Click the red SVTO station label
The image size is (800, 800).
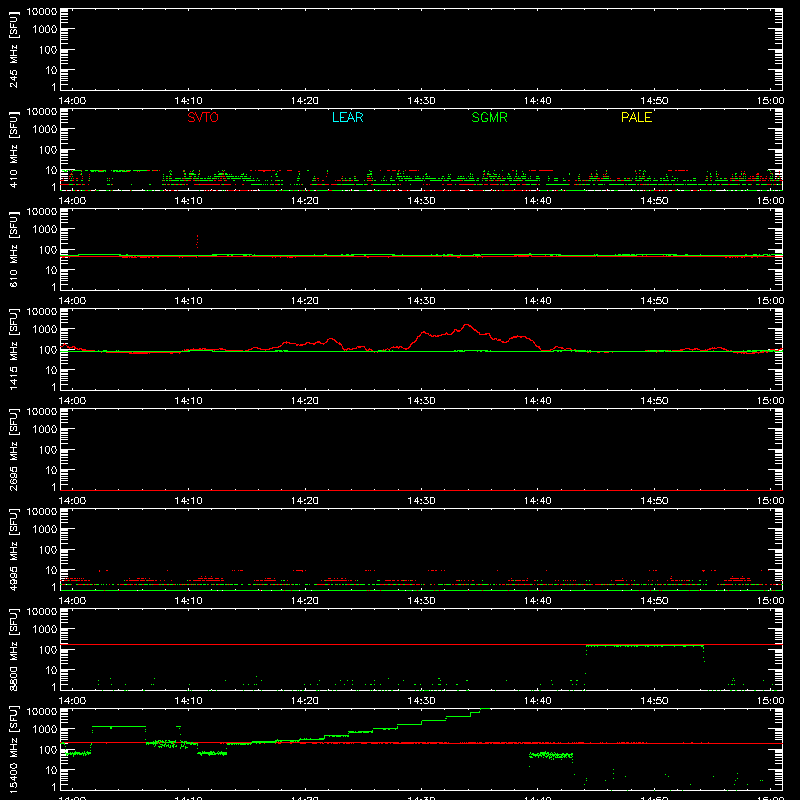point(203,117)
